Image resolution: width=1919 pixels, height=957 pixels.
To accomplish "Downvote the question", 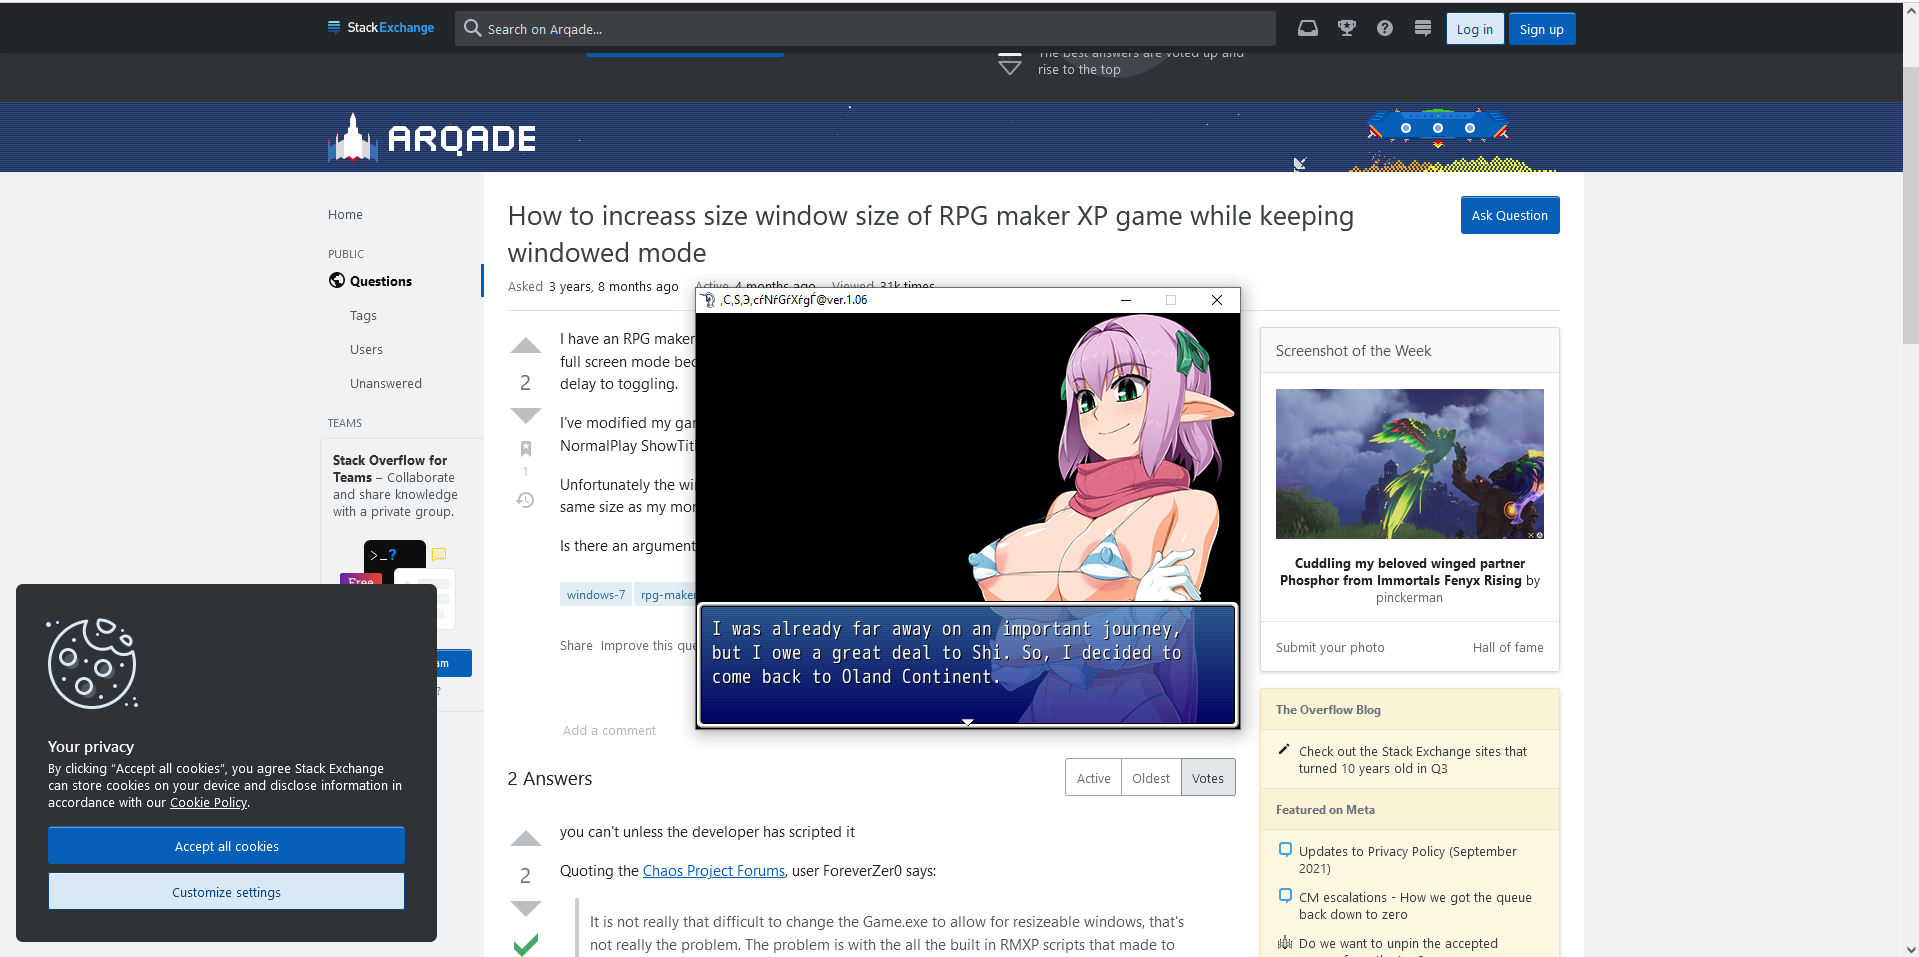I will (526, 415).
